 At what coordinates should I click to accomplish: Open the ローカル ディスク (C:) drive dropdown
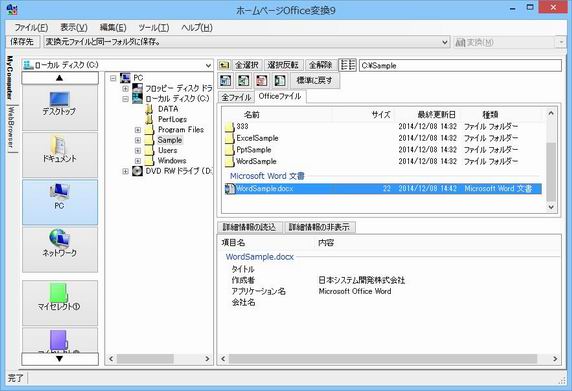(208, 66)
